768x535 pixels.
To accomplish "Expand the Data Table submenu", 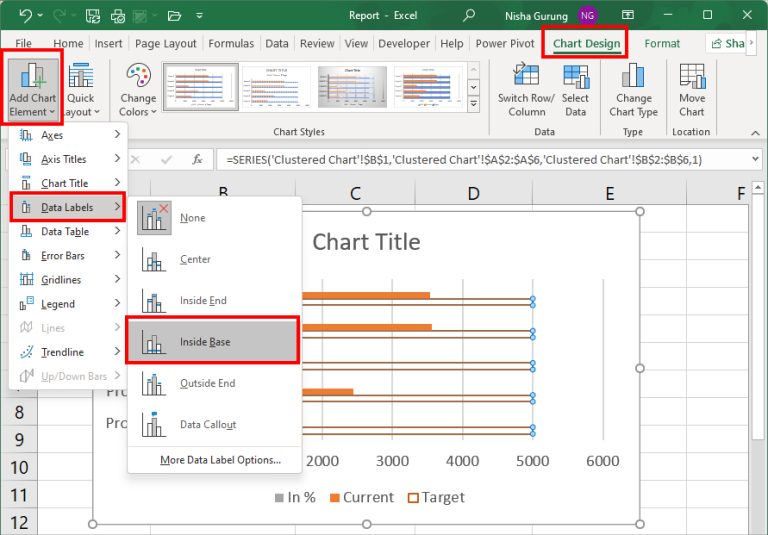I will click(x=68, y=231).
